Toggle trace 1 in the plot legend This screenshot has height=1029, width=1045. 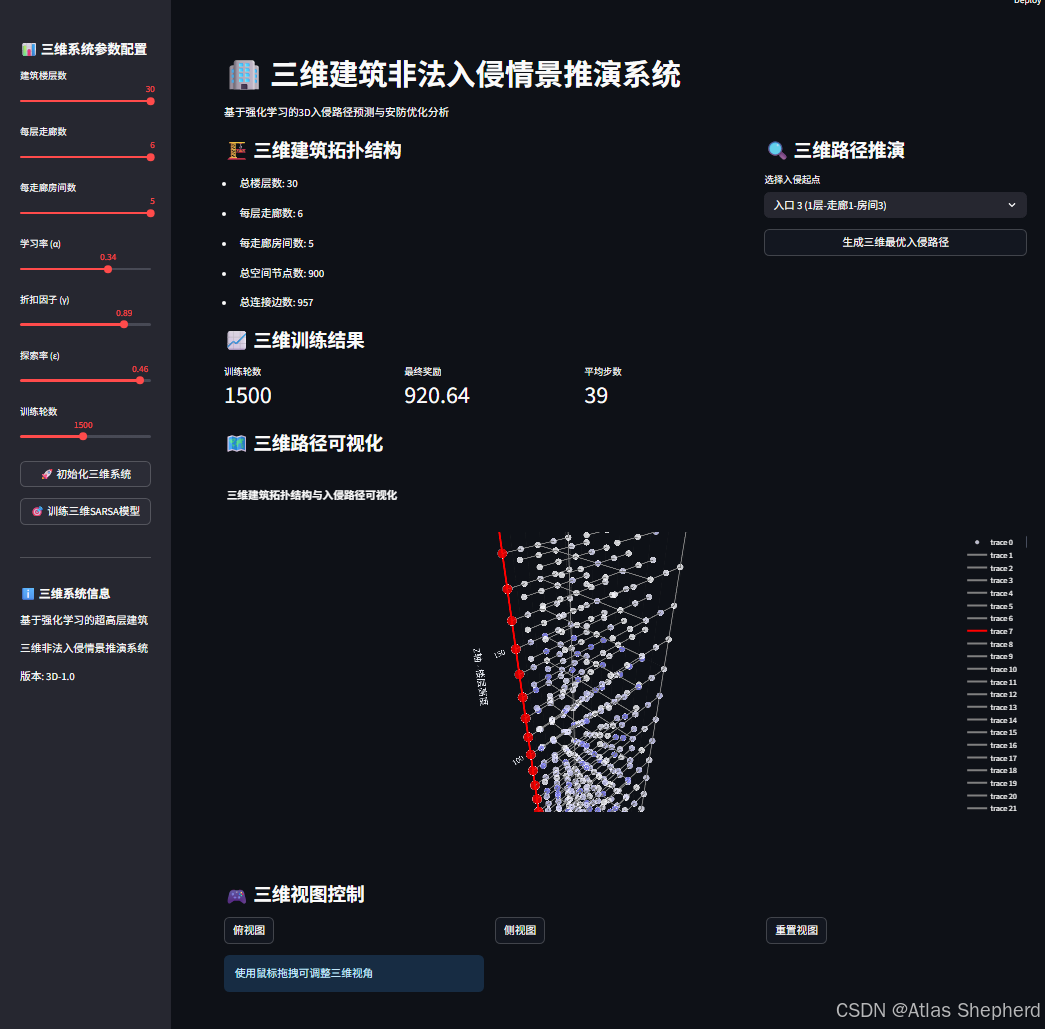point(992,555)
